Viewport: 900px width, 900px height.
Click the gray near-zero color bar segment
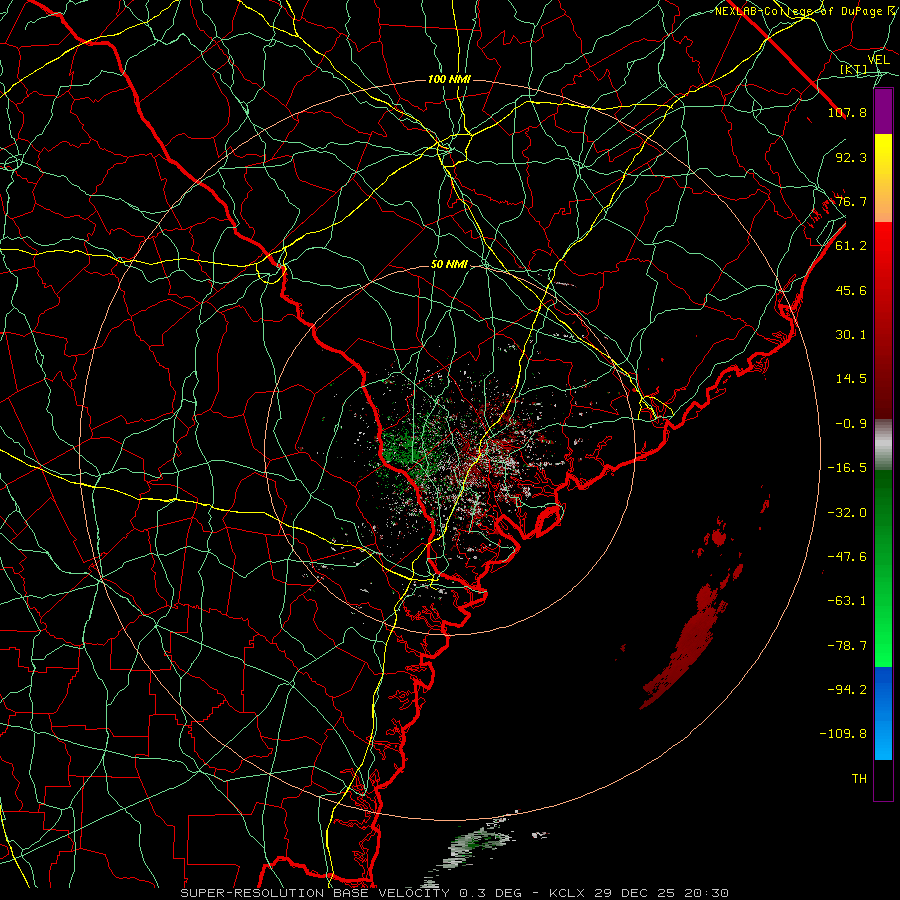pos(883,445)
